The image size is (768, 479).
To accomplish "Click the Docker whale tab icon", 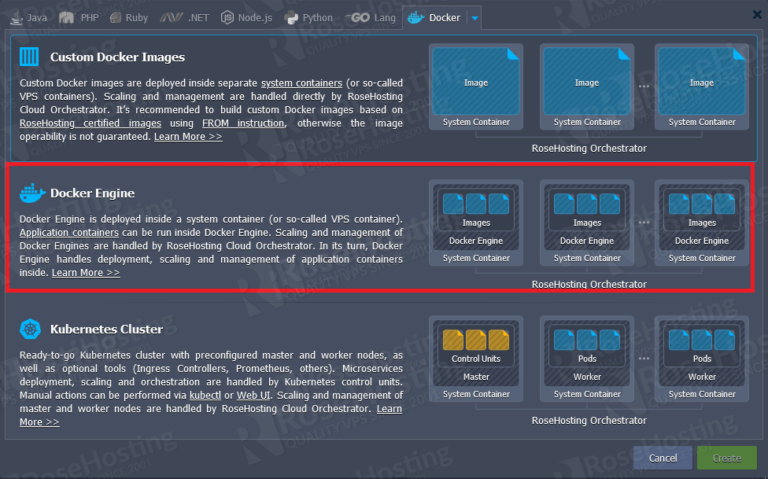I will [415, 18].
